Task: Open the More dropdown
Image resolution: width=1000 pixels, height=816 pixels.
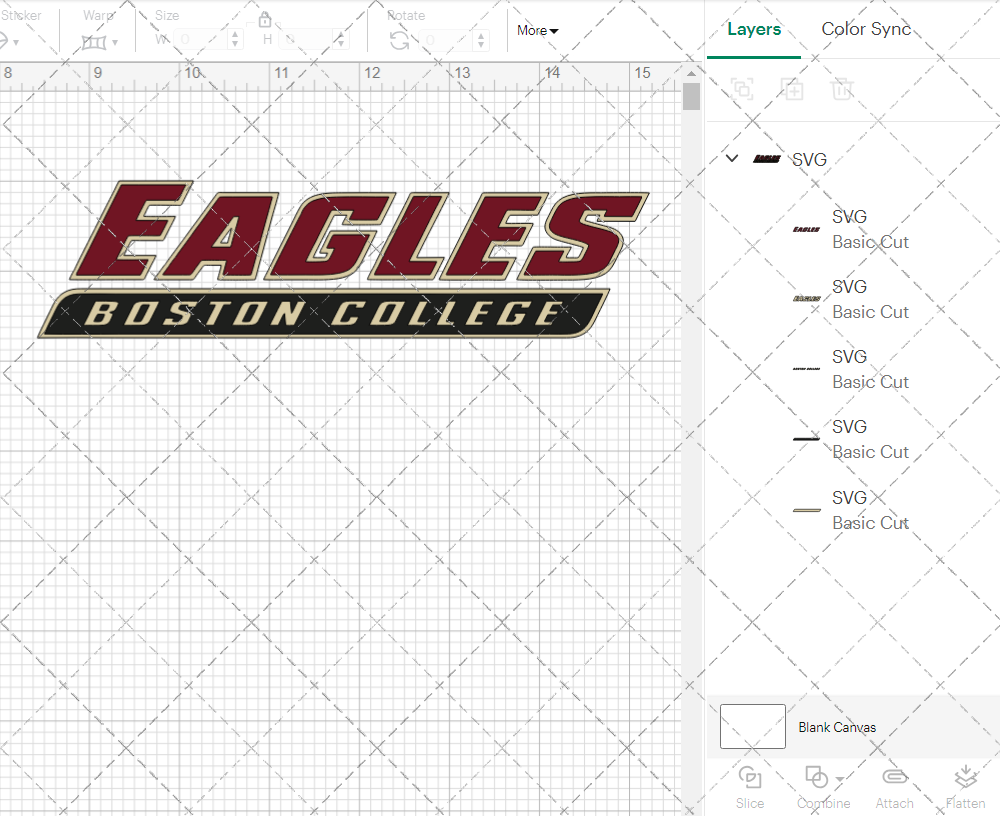Action: pyautogui.click(x=537, y=31)
